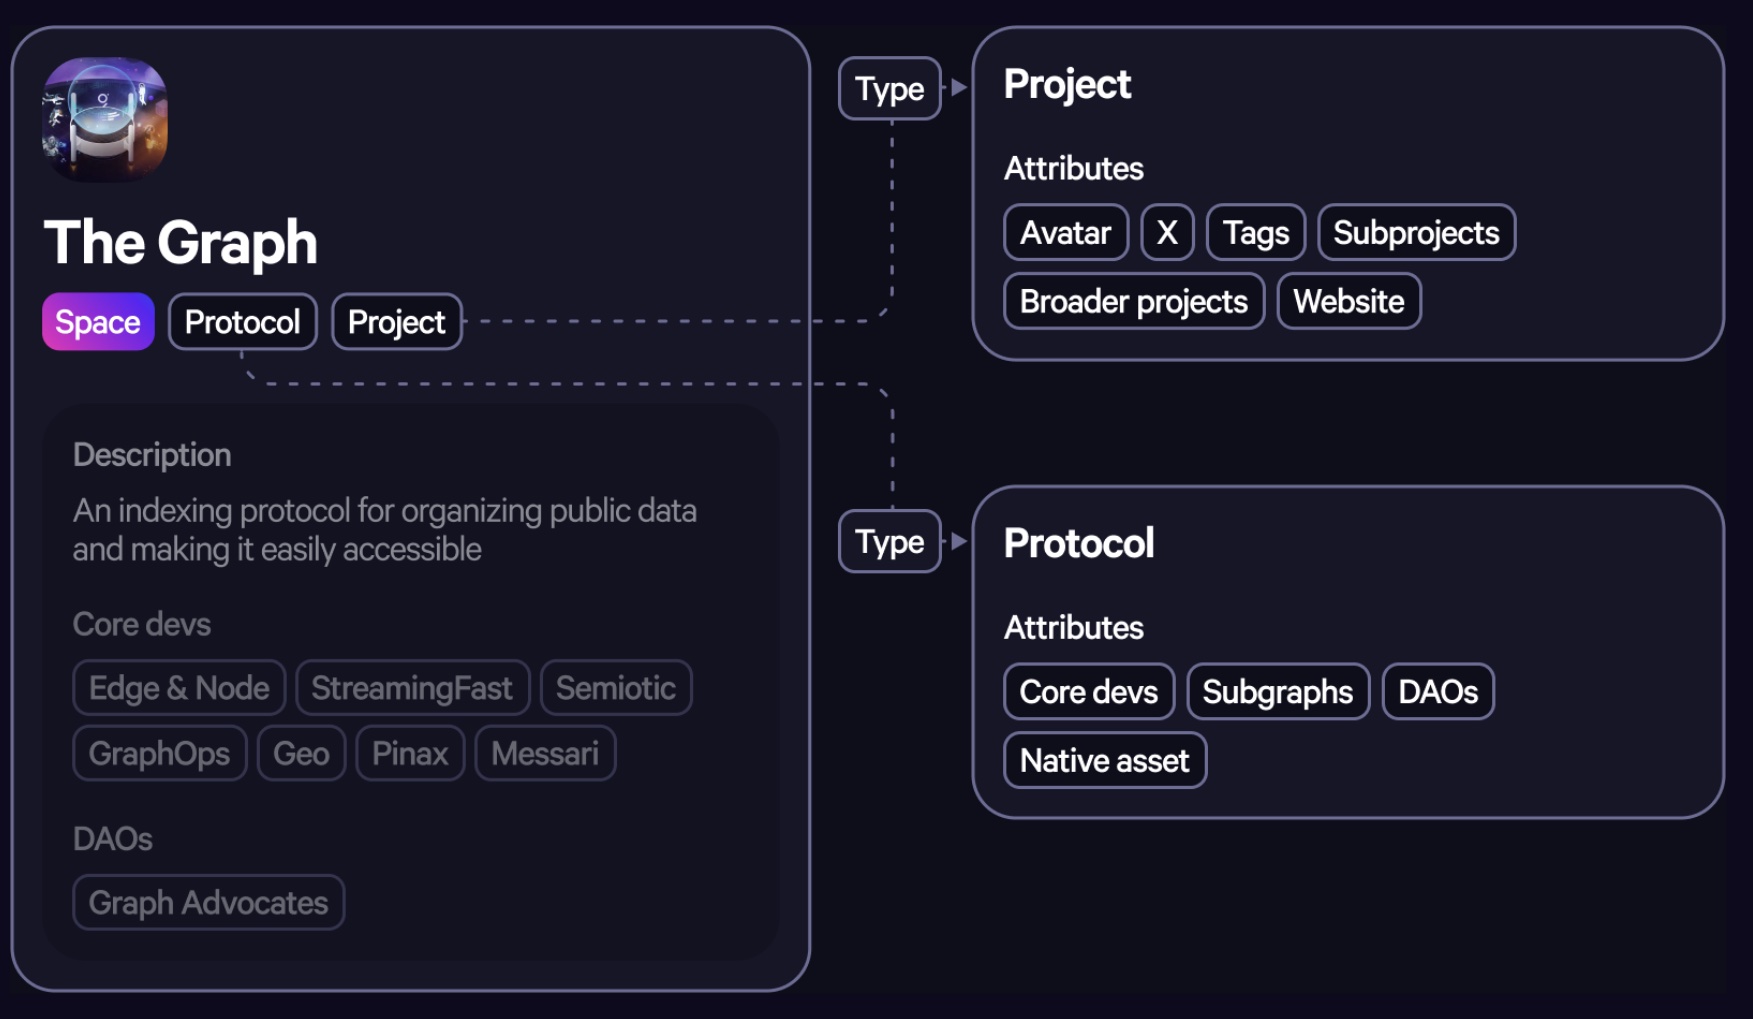
Task: Select the StreamingFast core dev chip
Action: click(412, 688)
